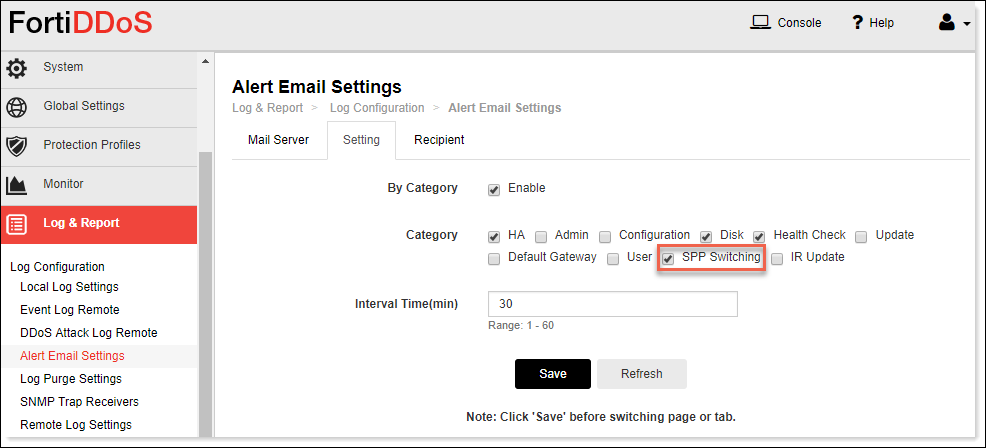This screenshot has width=986, height=448.
Task: Click the Log & Report list icon
Action: pos(17,224)
